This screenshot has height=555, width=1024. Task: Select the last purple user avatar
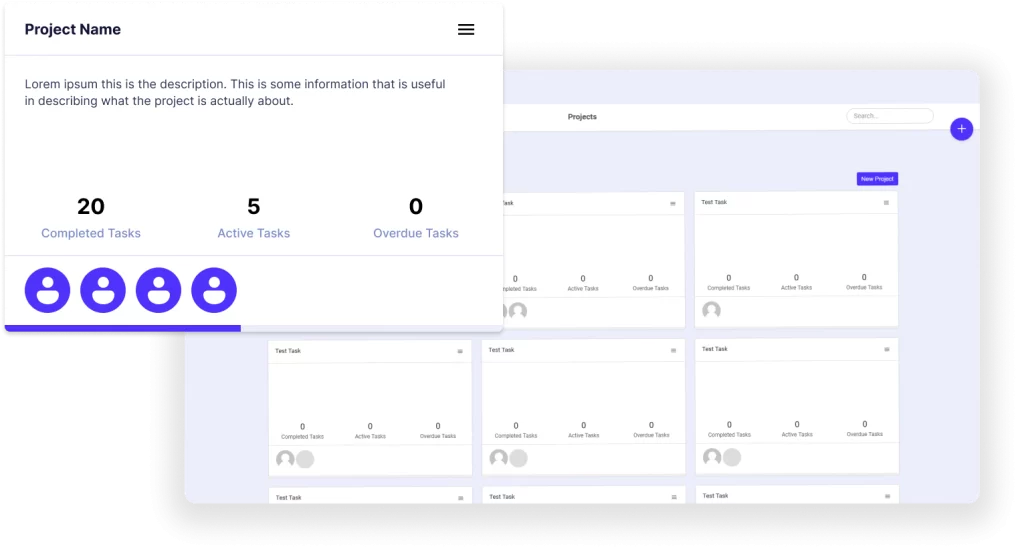click(214, 290)
